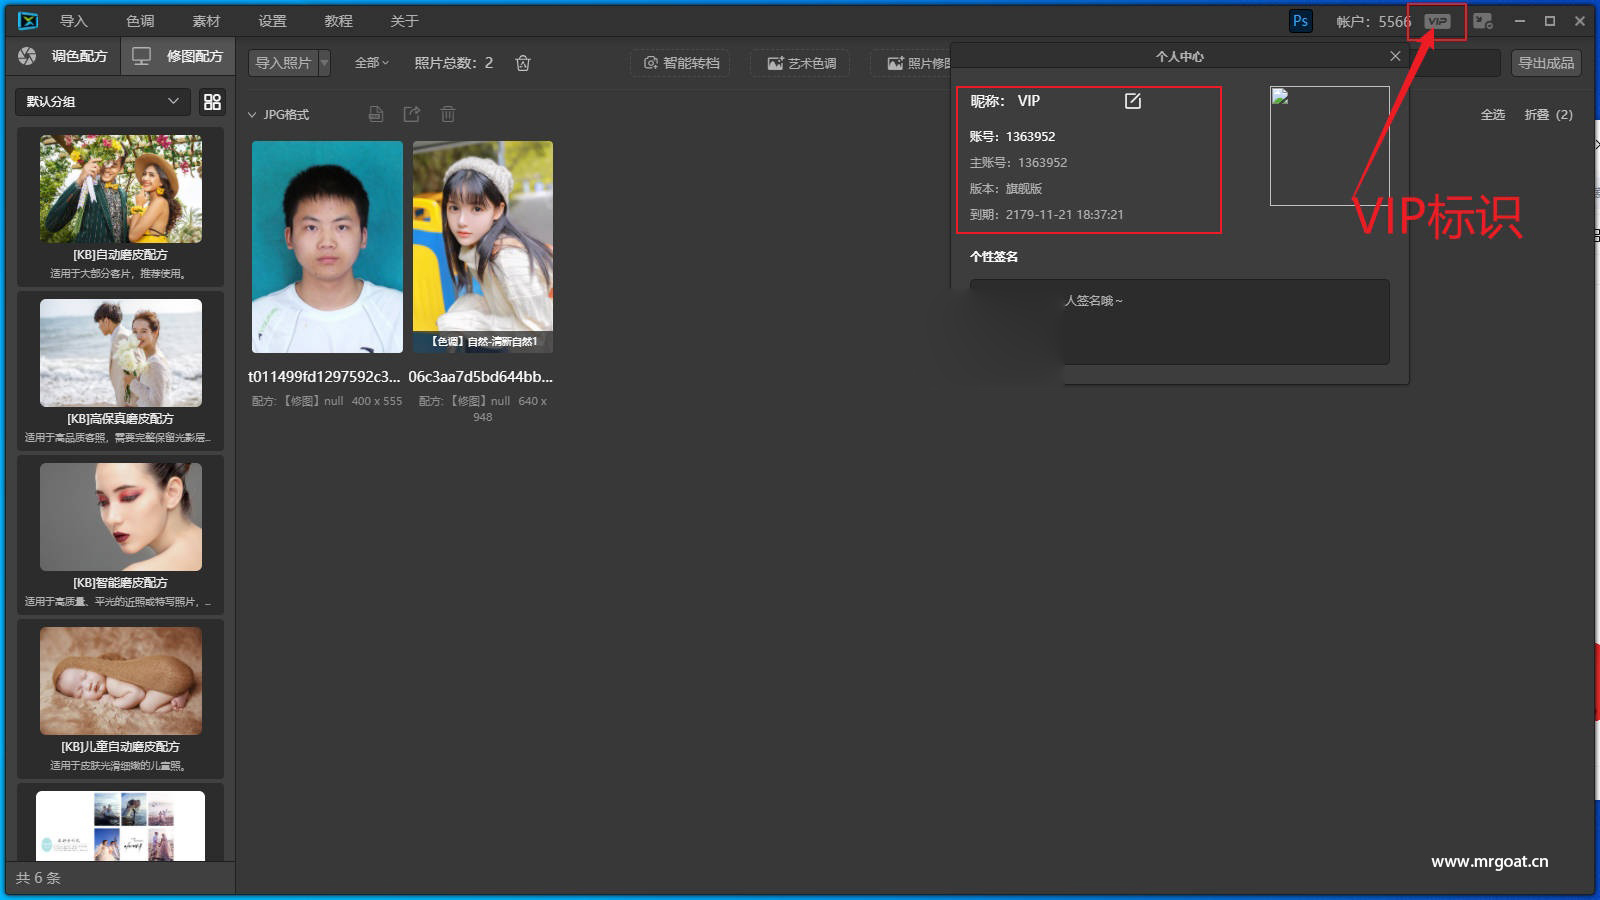This screenshot has height=900, width=1600.
Task: Collapse the JPG格式 group
Action: [252, 115]
